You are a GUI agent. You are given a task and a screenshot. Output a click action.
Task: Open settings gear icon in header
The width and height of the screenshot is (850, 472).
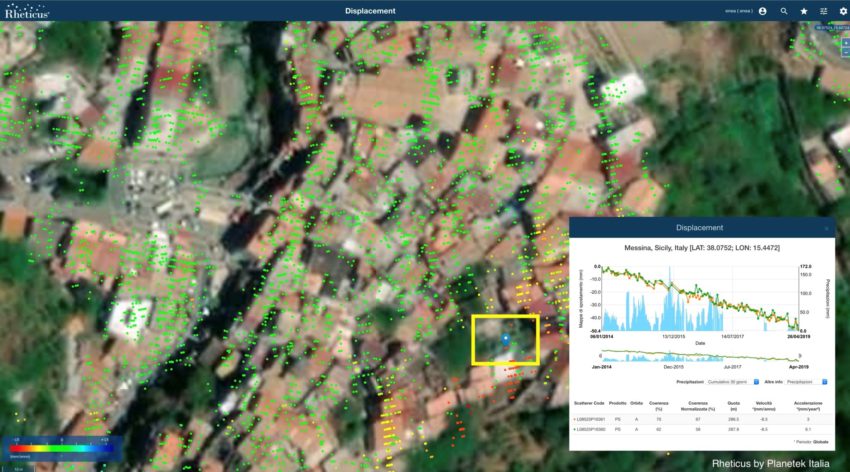(843, 11)
